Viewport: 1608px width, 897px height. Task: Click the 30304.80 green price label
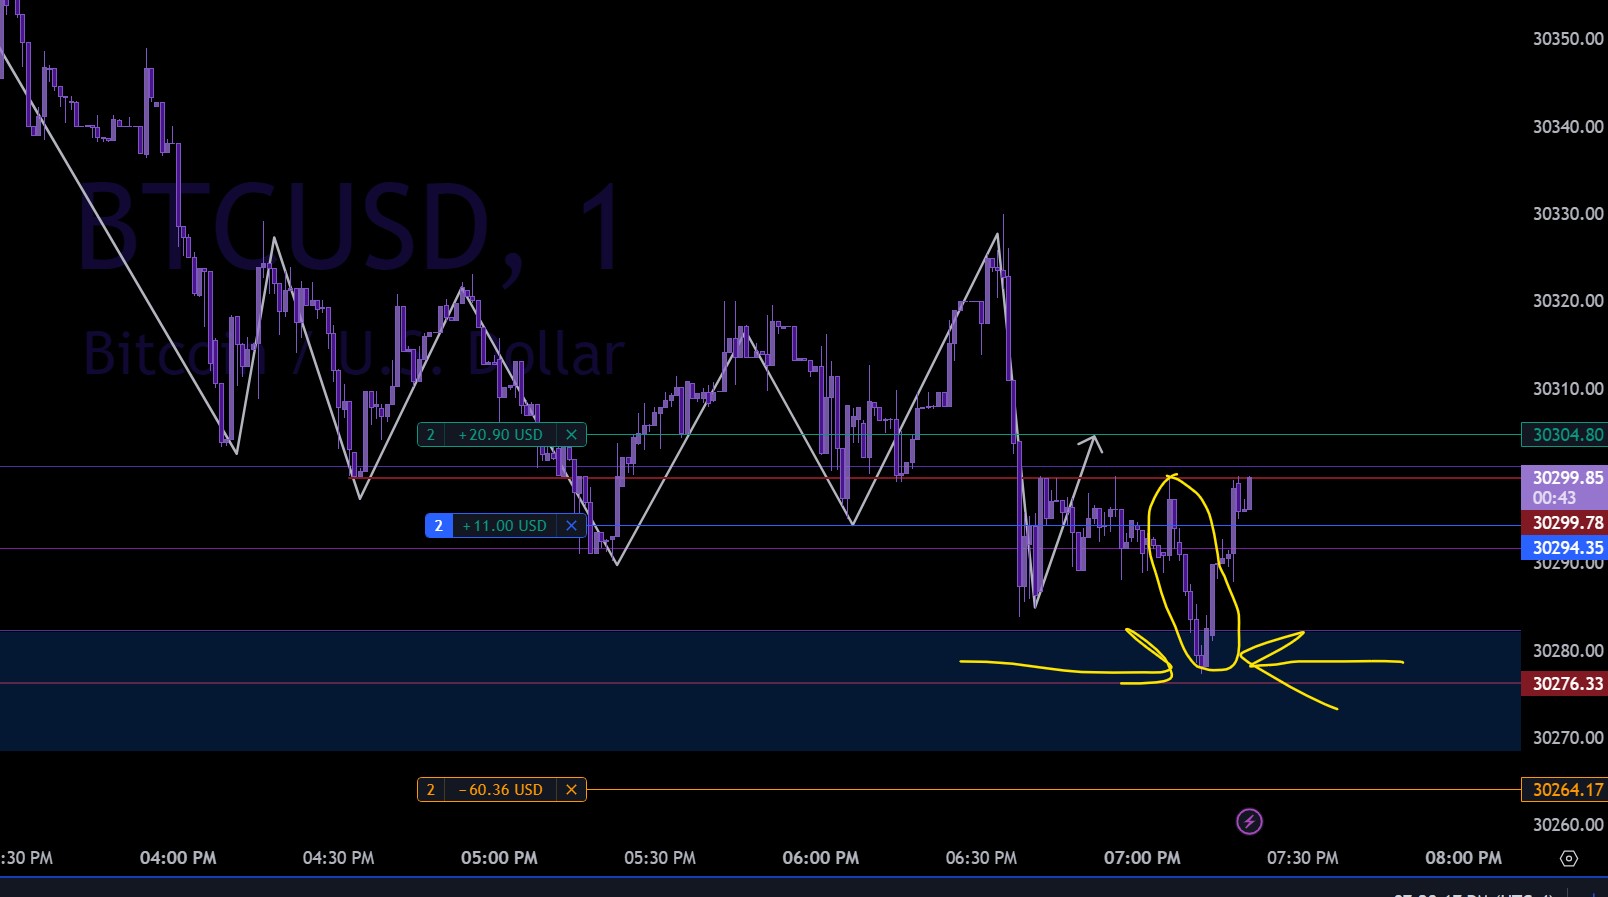[1565, 435]
